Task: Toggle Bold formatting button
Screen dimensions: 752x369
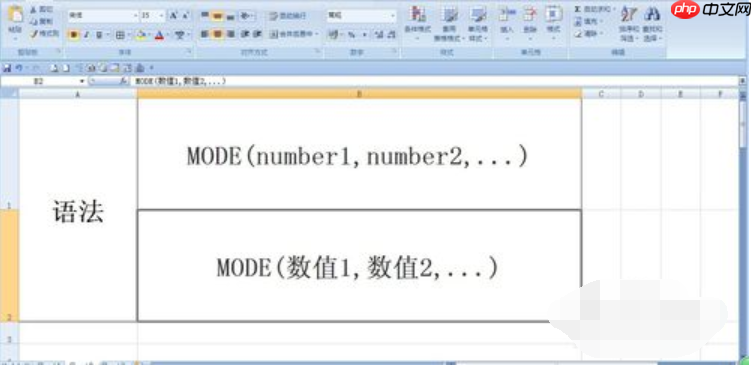Action: coord(74,35)
